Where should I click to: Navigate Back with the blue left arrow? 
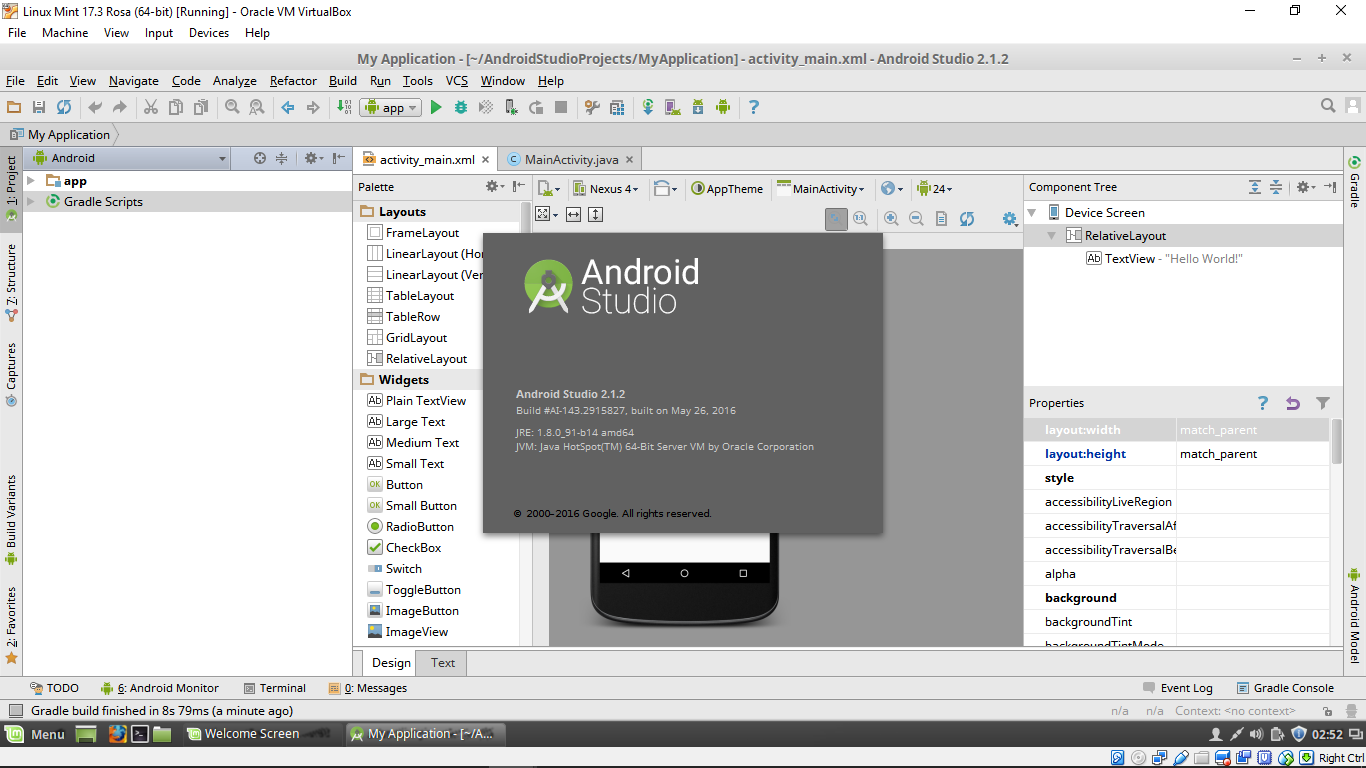288,107
